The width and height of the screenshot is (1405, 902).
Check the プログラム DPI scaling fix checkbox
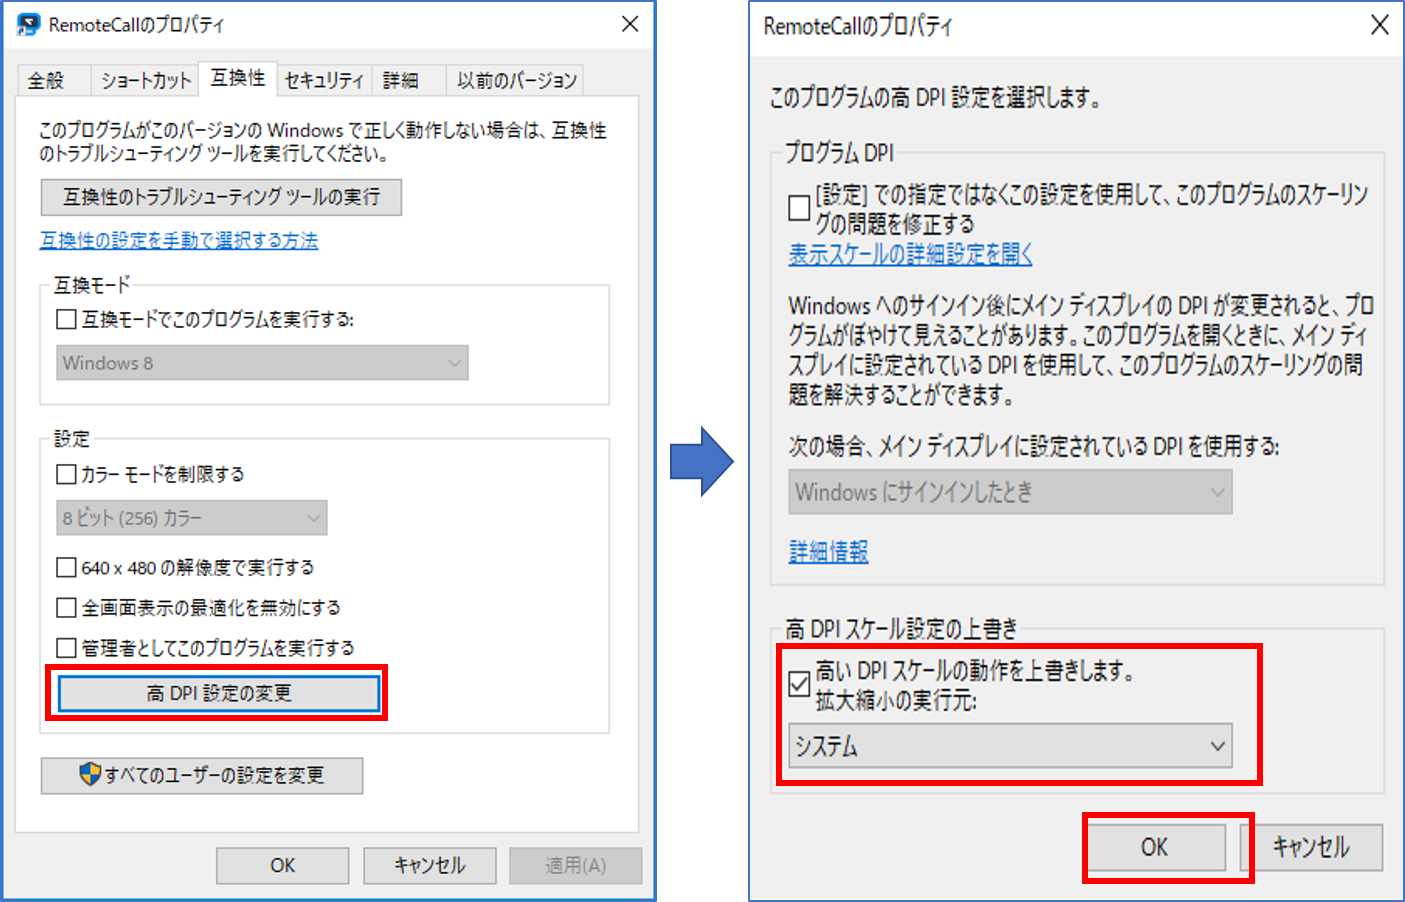(799, 208)
